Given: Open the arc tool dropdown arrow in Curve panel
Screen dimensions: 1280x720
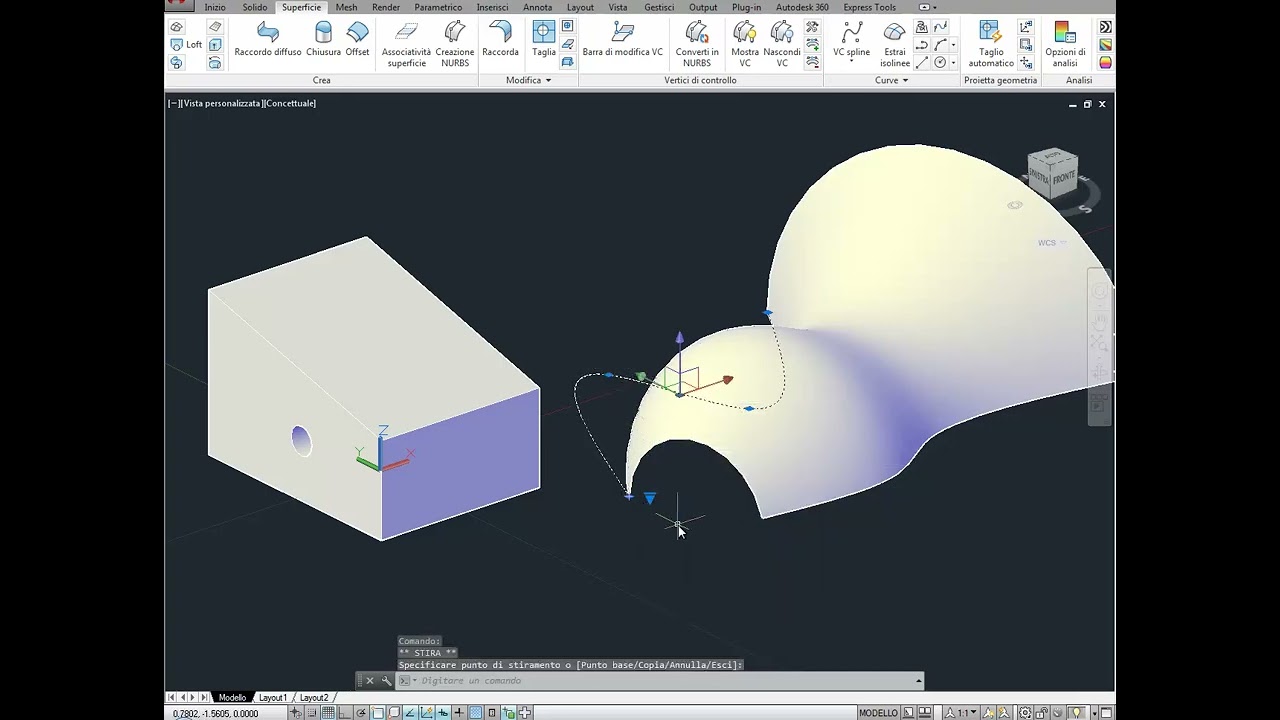Looking at the screenshot, I should coord(953,45).
